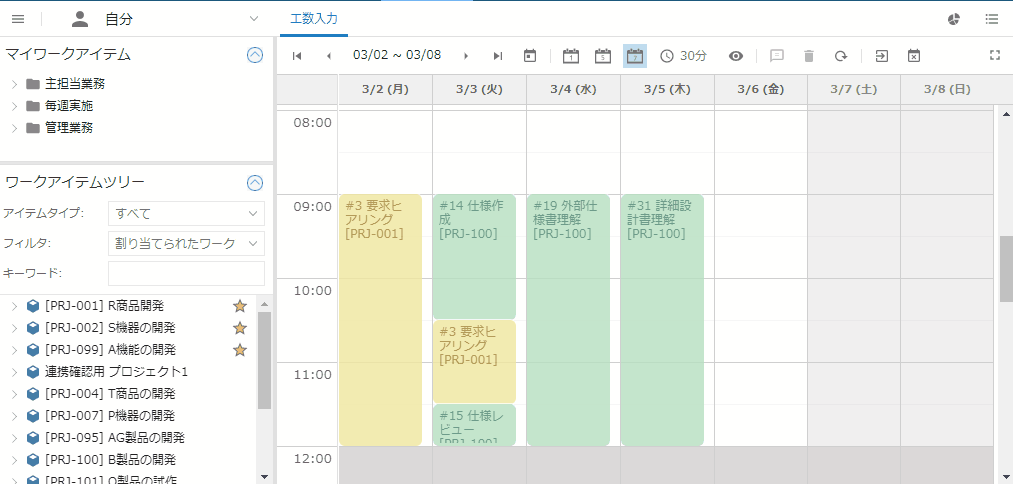Toggle favorite star for A機能の開発

tap(240, 350)
